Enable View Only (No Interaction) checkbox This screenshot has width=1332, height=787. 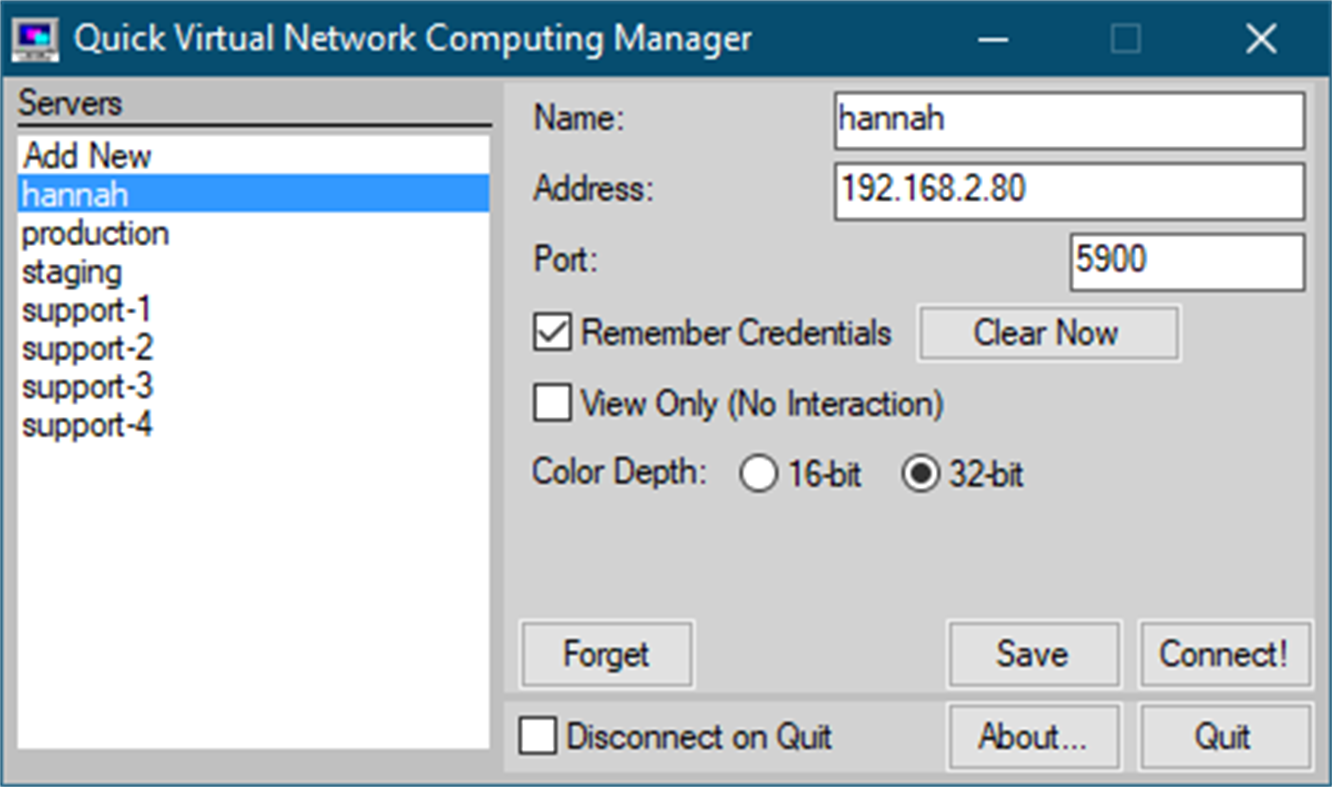tap(553, 404)
